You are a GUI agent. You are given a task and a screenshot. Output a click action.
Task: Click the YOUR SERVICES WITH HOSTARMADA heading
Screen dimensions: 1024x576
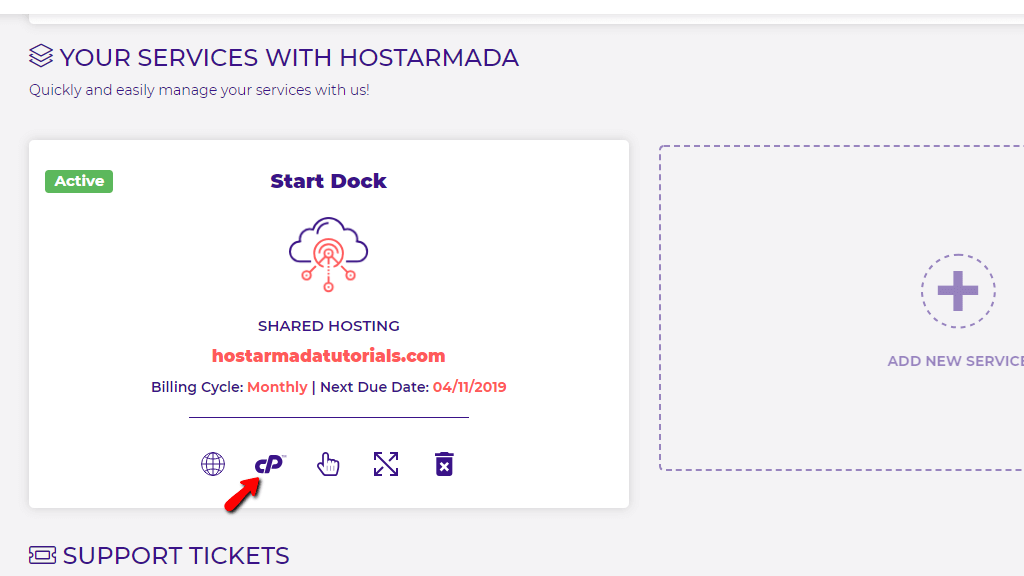tap(289, 57)
